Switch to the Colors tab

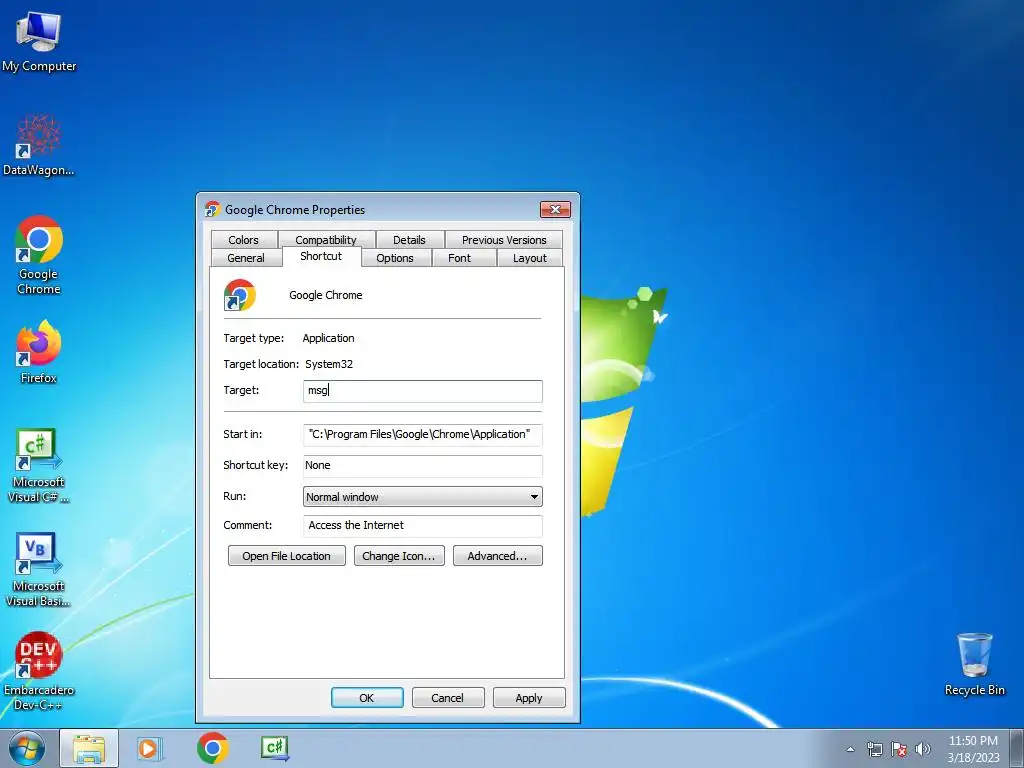point(244,240)
